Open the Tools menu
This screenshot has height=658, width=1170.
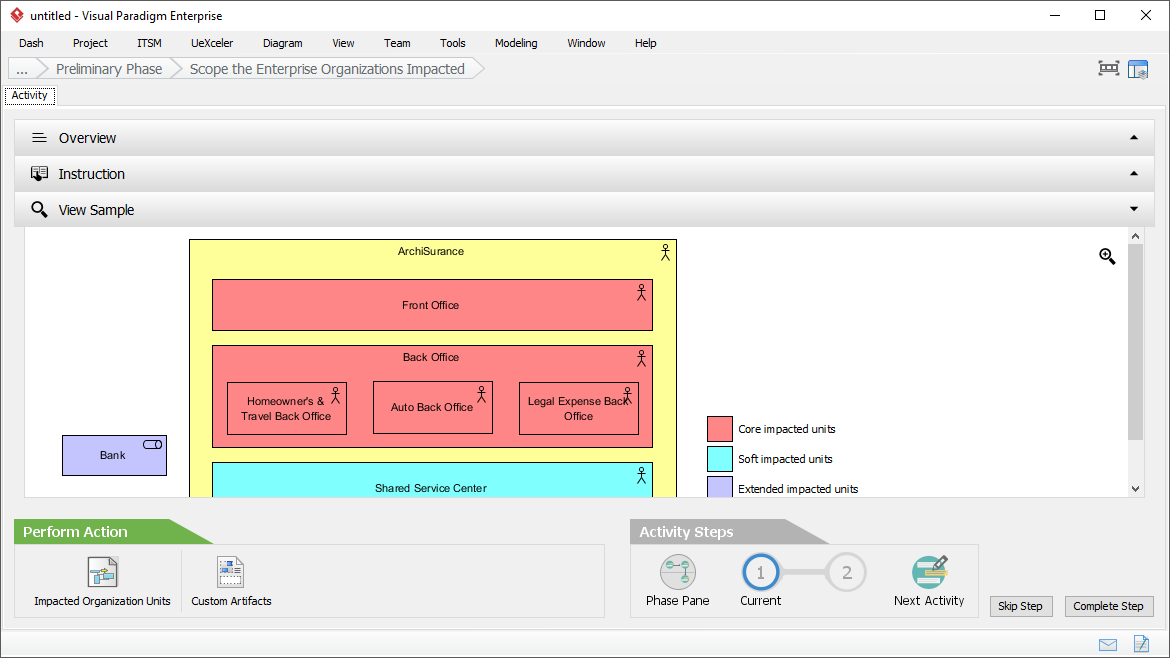point(452,43)
